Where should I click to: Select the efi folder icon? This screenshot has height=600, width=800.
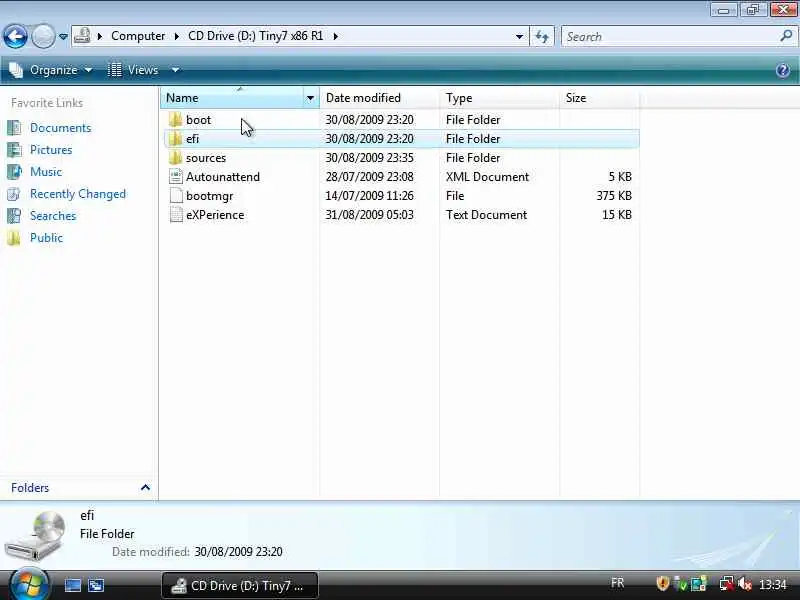click(x=175, y=139)
